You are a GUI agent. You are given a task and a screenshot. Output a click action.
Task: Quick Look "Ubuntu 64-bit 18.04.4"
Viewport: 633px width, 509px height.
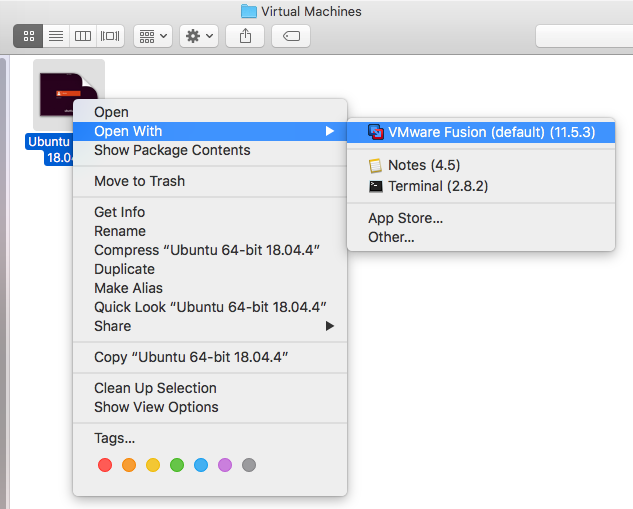coord(210,307)
